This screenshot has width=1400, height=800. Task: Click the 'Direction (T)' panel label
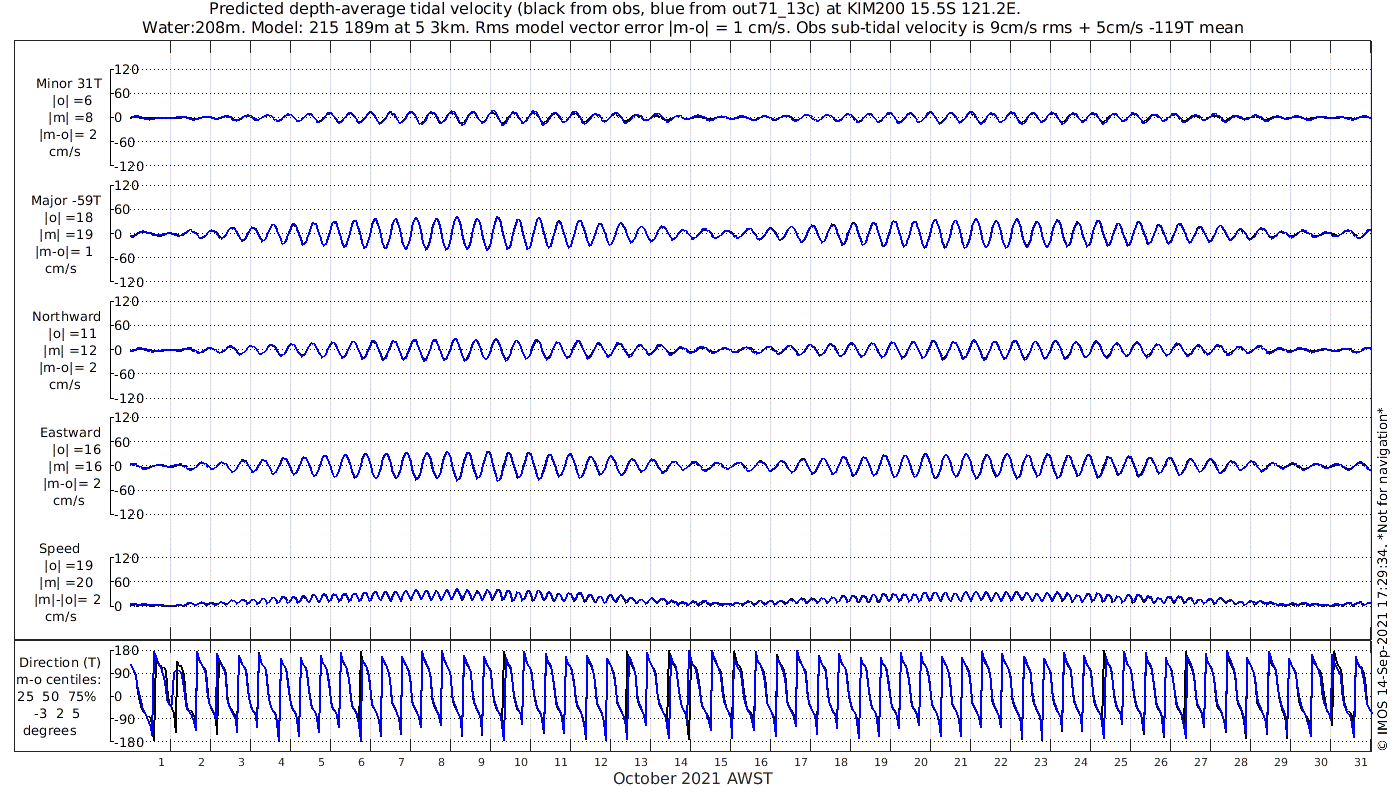coord(60,662)
